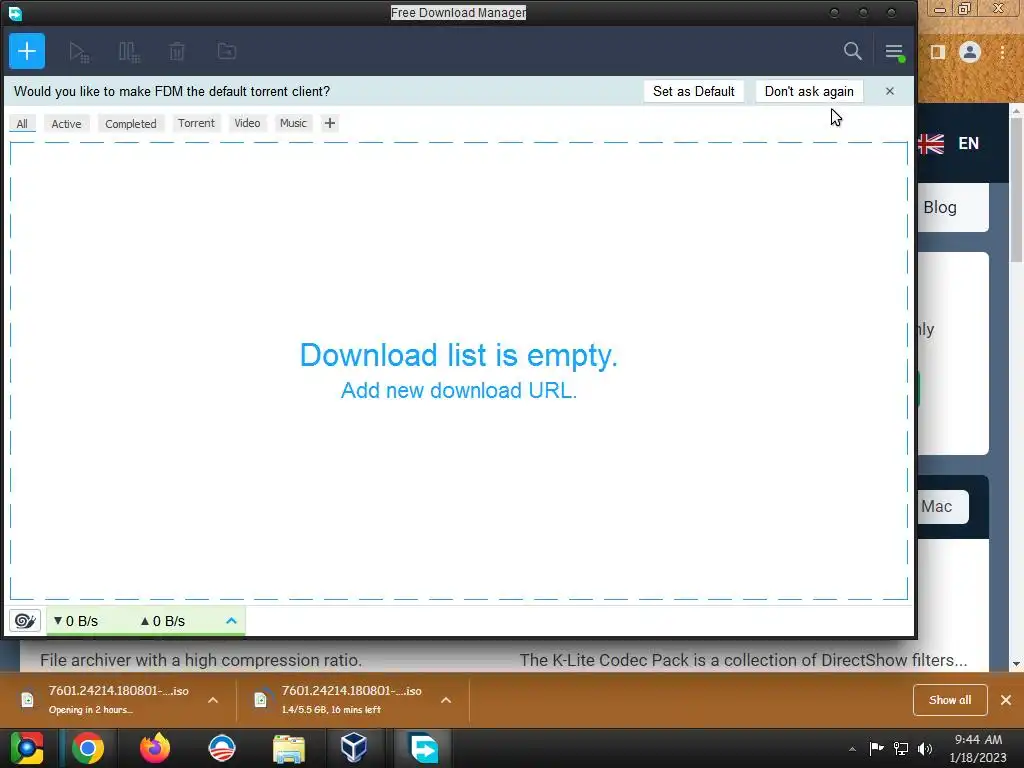Click Free Download Manager taskbar icon
This screenshot has width=1024, height=768.
coord(424,748)
